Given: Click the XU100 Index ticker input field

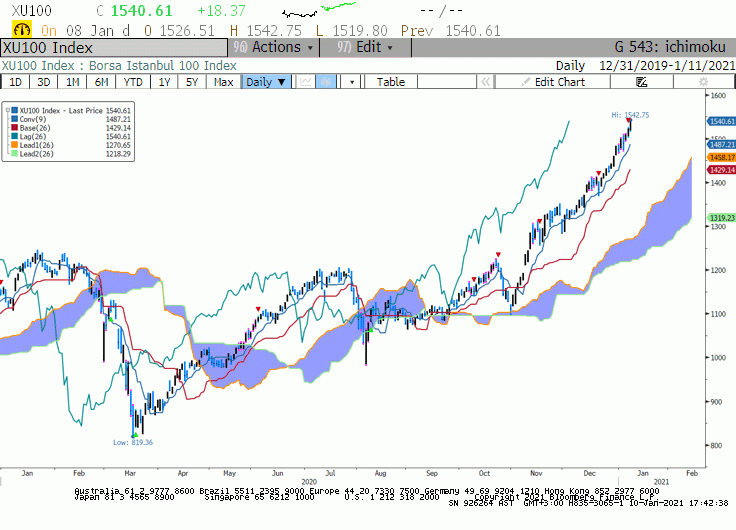Looking at the screenshot, I should pyautogui.click(x=114, y=48).
